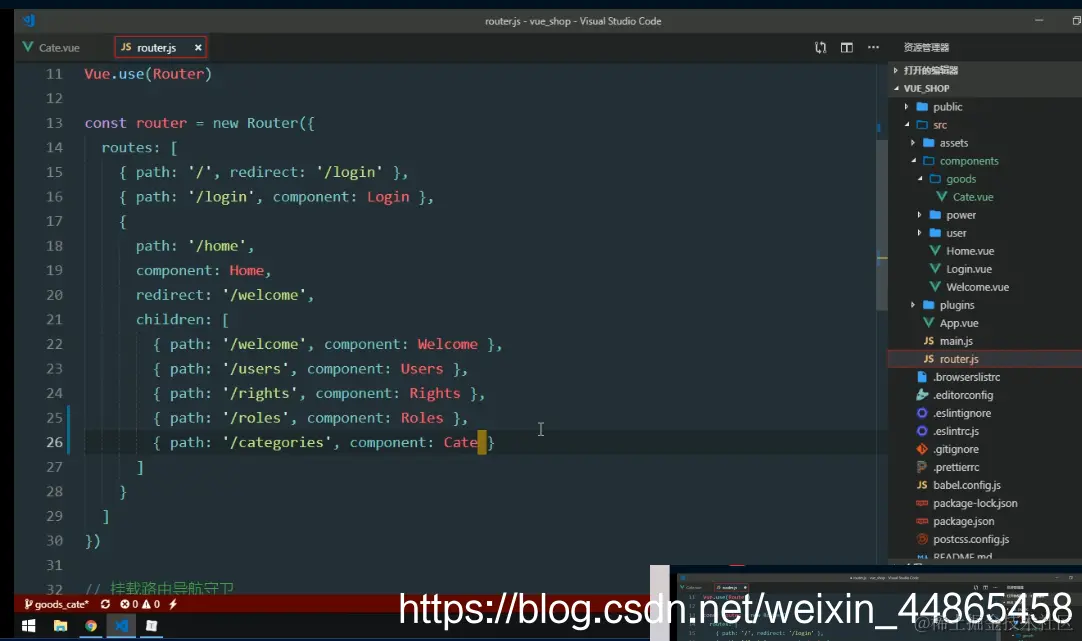The width and height of the screenshot is (1082, 641).
Task: Open App.vue in the explorer
Action: point(958,323)
